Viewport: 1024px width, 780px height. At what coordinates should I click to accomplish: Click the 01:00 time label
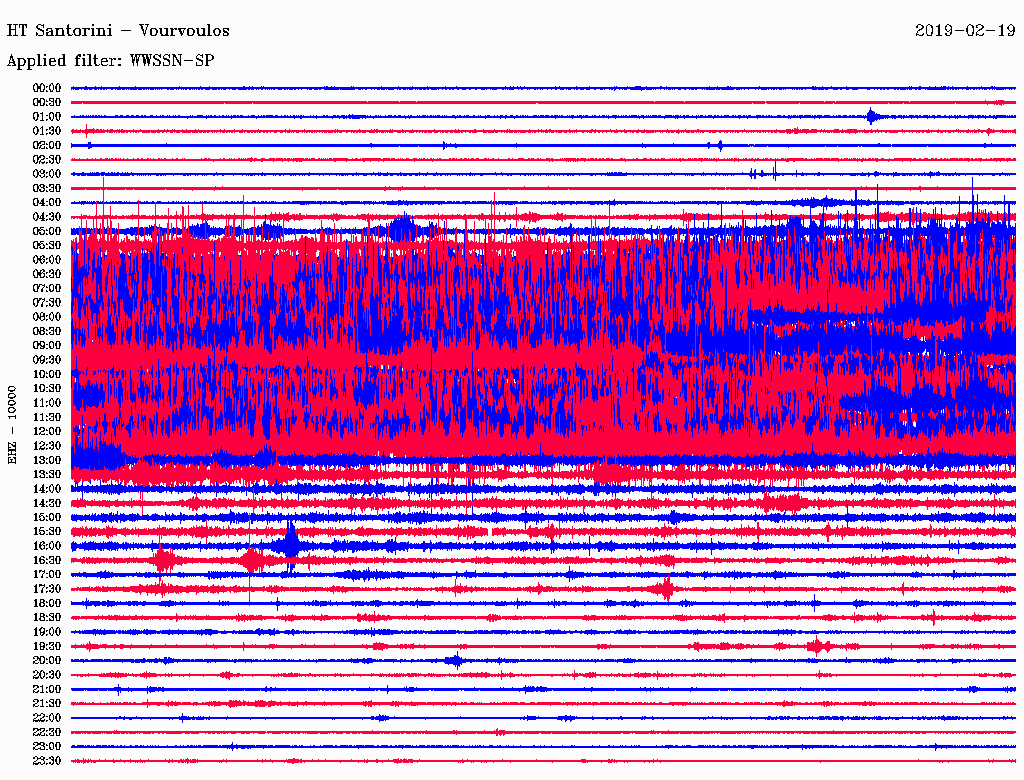pos(47,117)
